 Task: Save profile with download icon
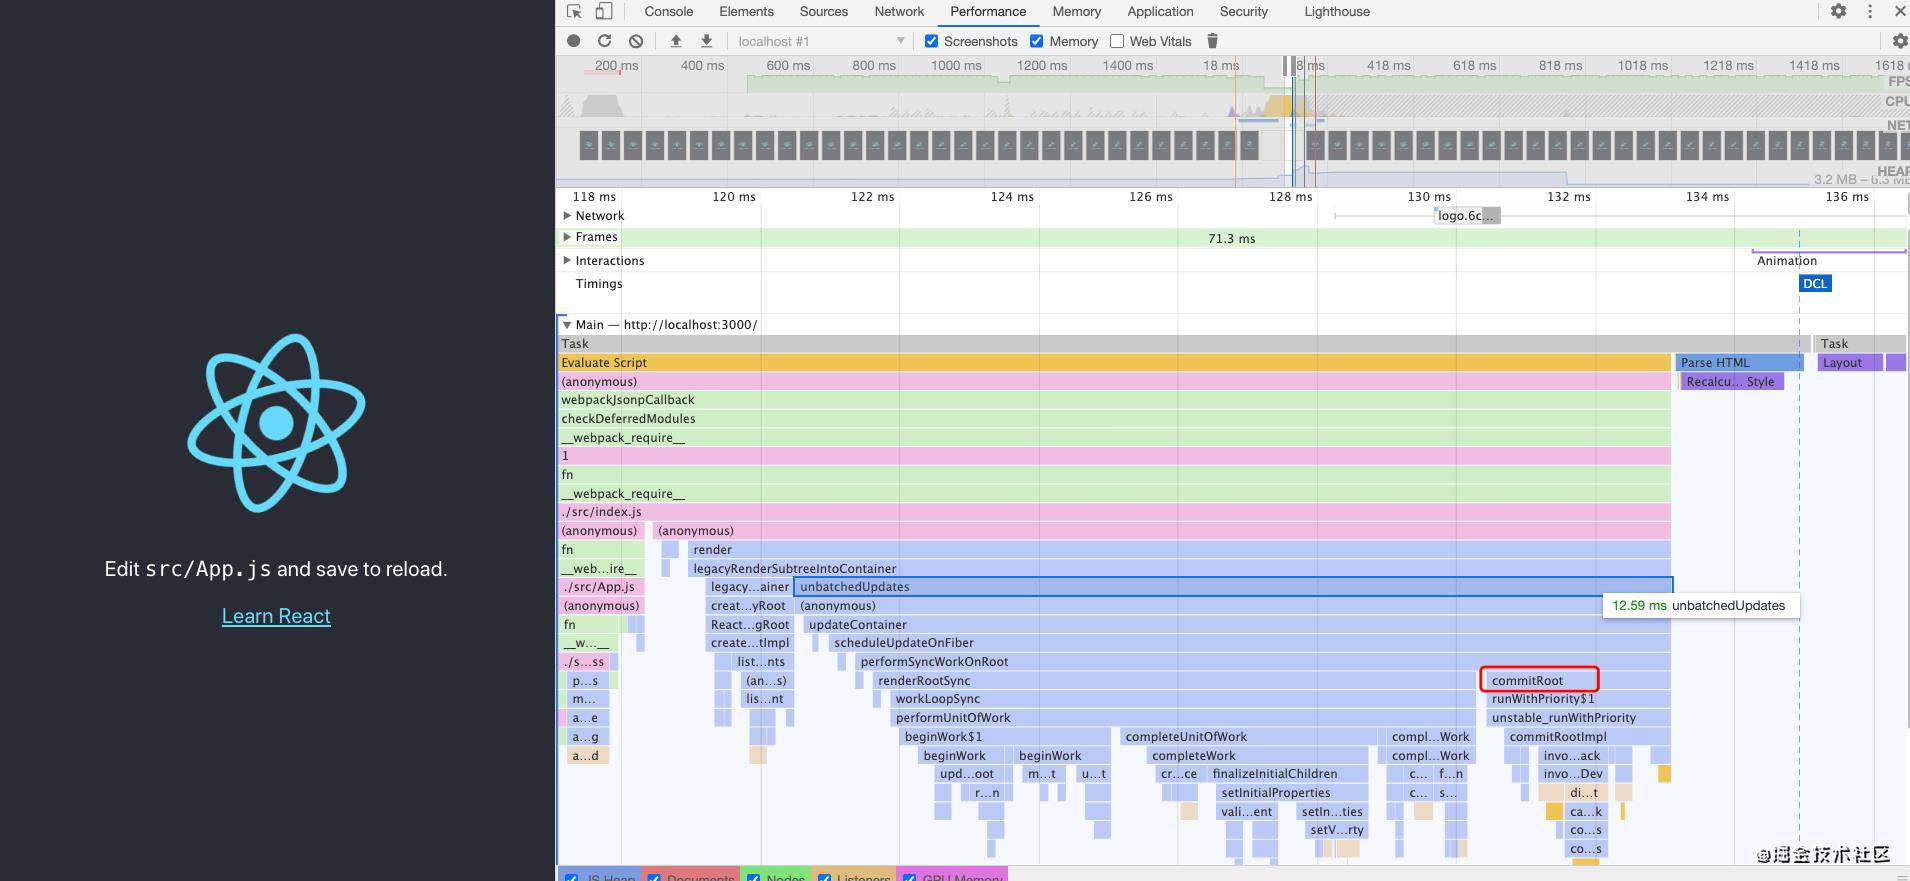pos(706,41)
